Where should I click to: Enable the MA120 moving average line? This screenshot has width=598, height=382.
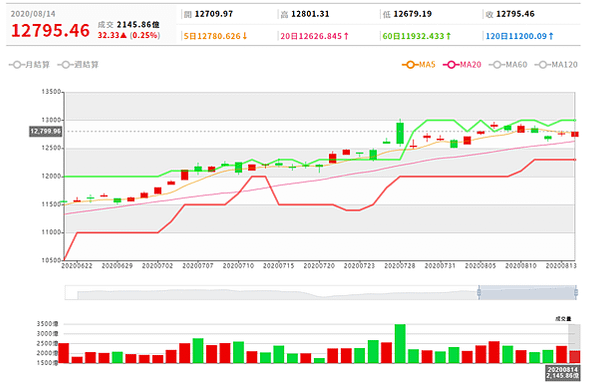point(556,65)
